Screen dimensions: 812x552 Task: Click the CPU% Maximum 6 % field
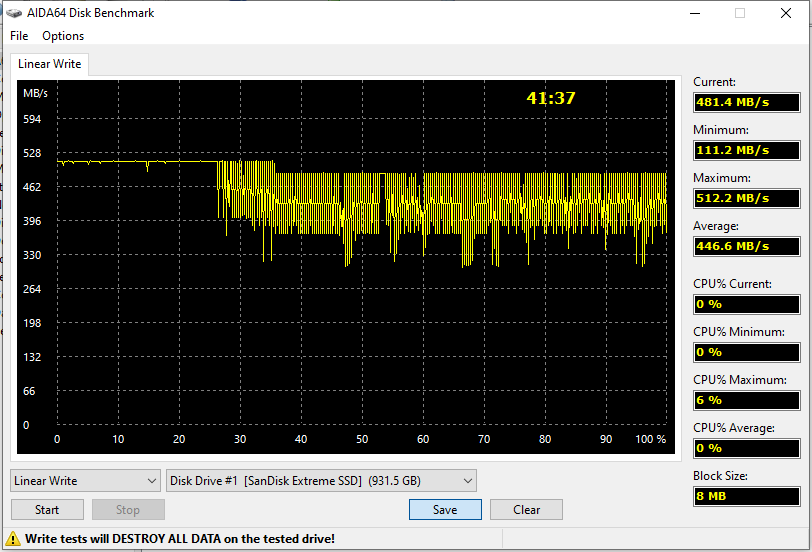[x=746, y=400]
